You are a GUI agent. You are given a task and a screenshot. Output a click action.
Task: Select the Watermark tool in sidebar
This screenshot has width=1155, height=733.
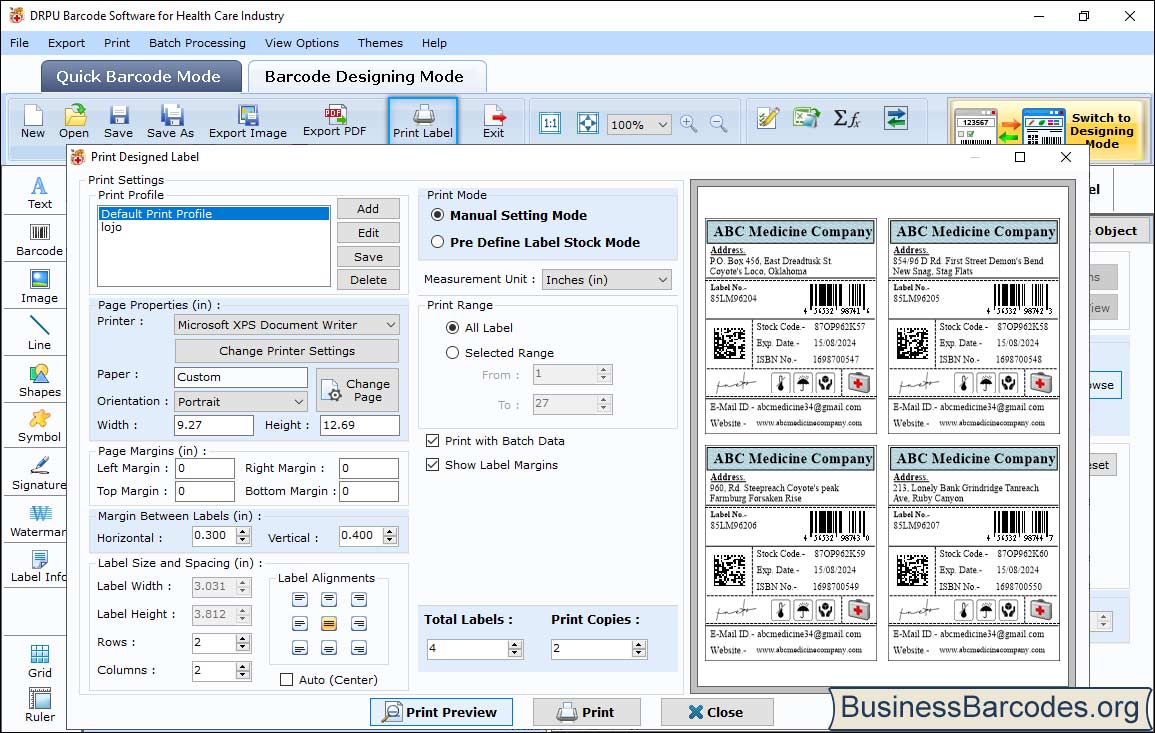pyautogui.click(x=39, y=521)
